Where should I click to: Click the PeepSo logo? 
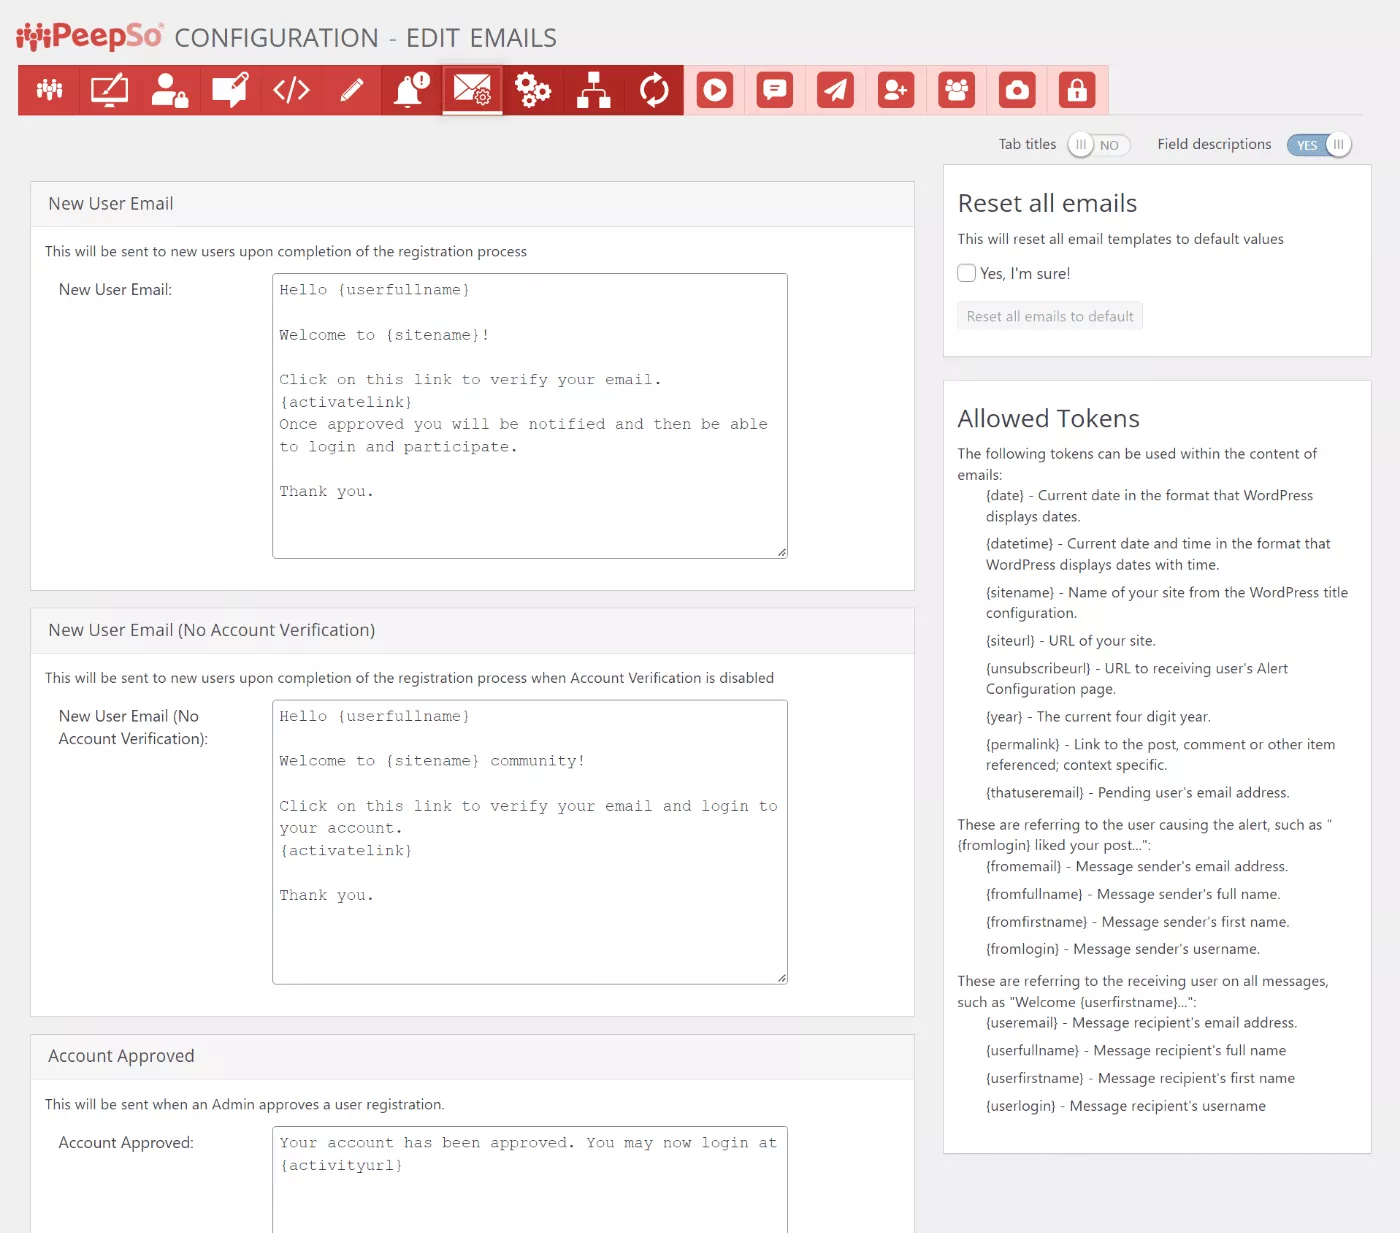coord(90,37)
